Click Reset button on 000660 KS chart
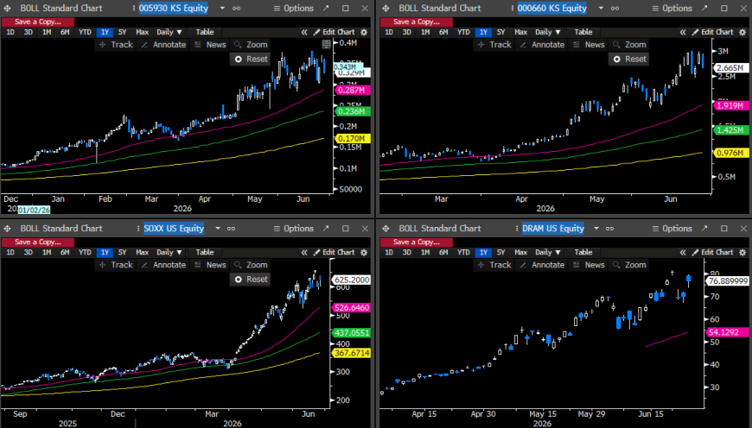This screenshot has width=752, height=428. (629, 59)
